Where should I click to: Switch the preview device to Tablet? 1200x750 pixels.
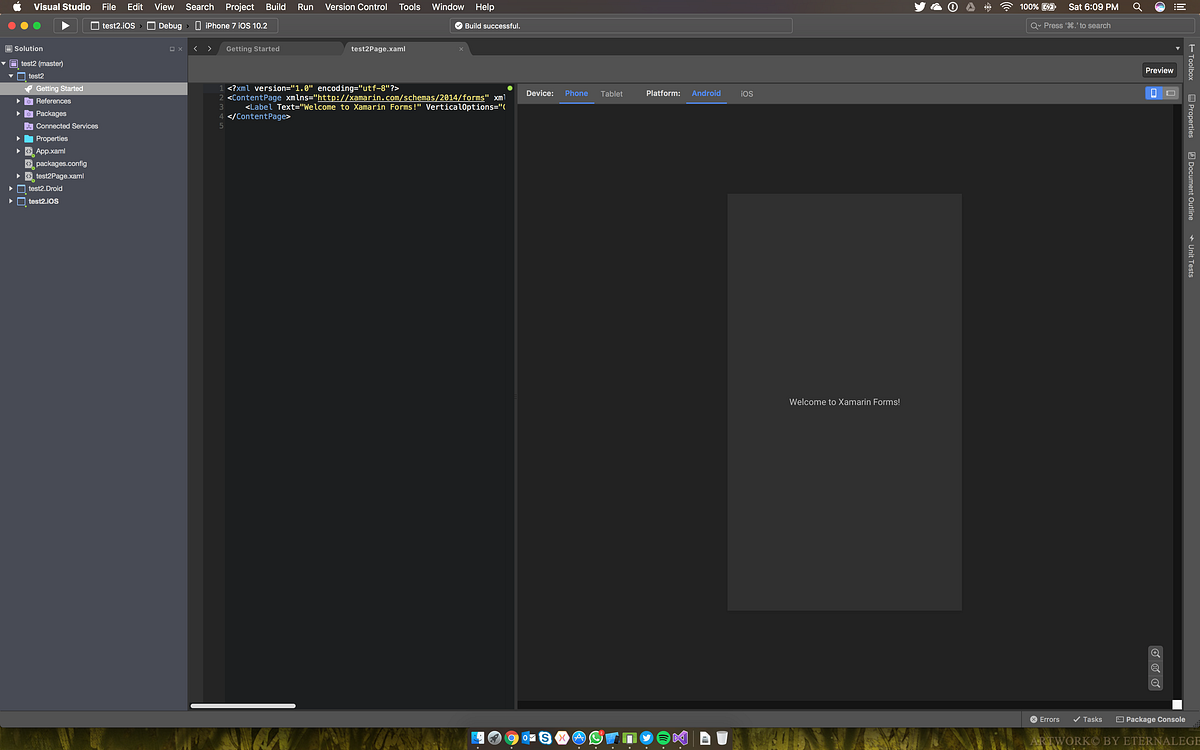click(x=611, y=93)
